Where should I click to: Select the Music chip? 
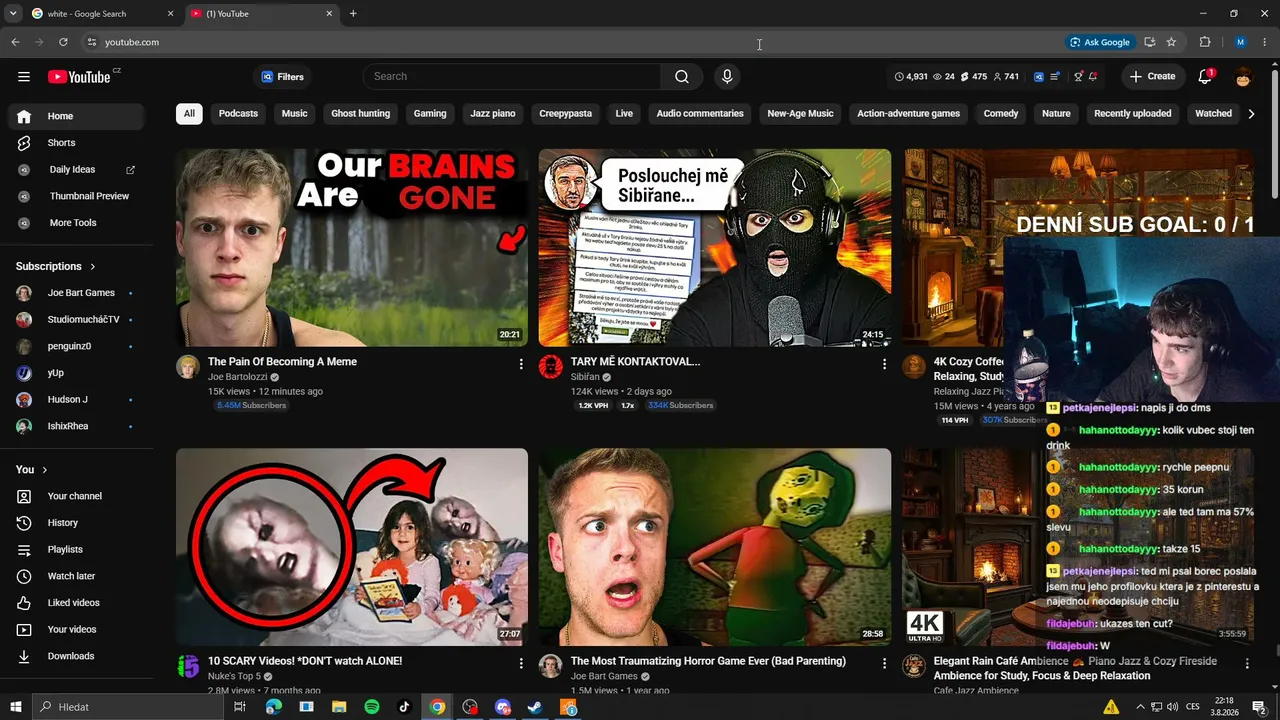[x=294, y=114]
